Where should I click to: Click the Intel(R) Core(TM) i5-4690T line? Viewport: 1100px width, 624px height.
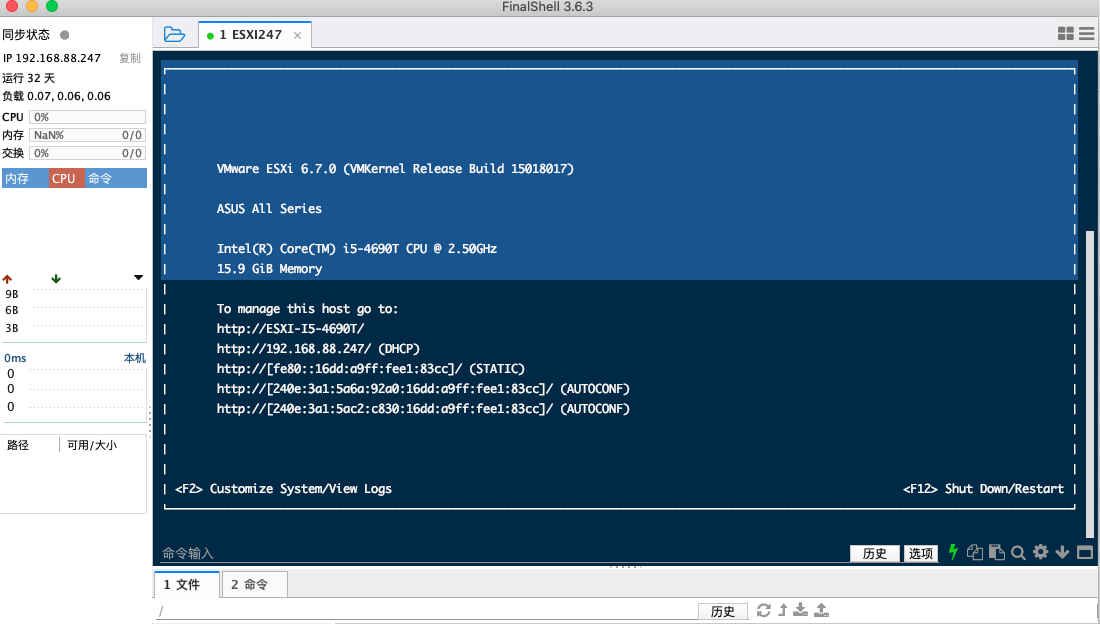click(357, 248)
